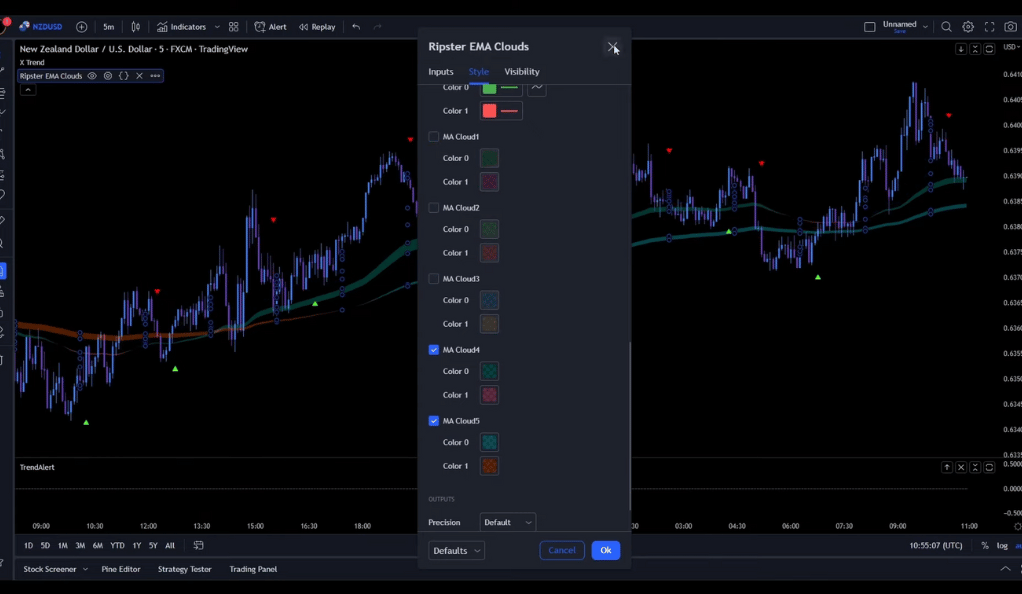Switch to the Style tab

click(x=478, y=72)
